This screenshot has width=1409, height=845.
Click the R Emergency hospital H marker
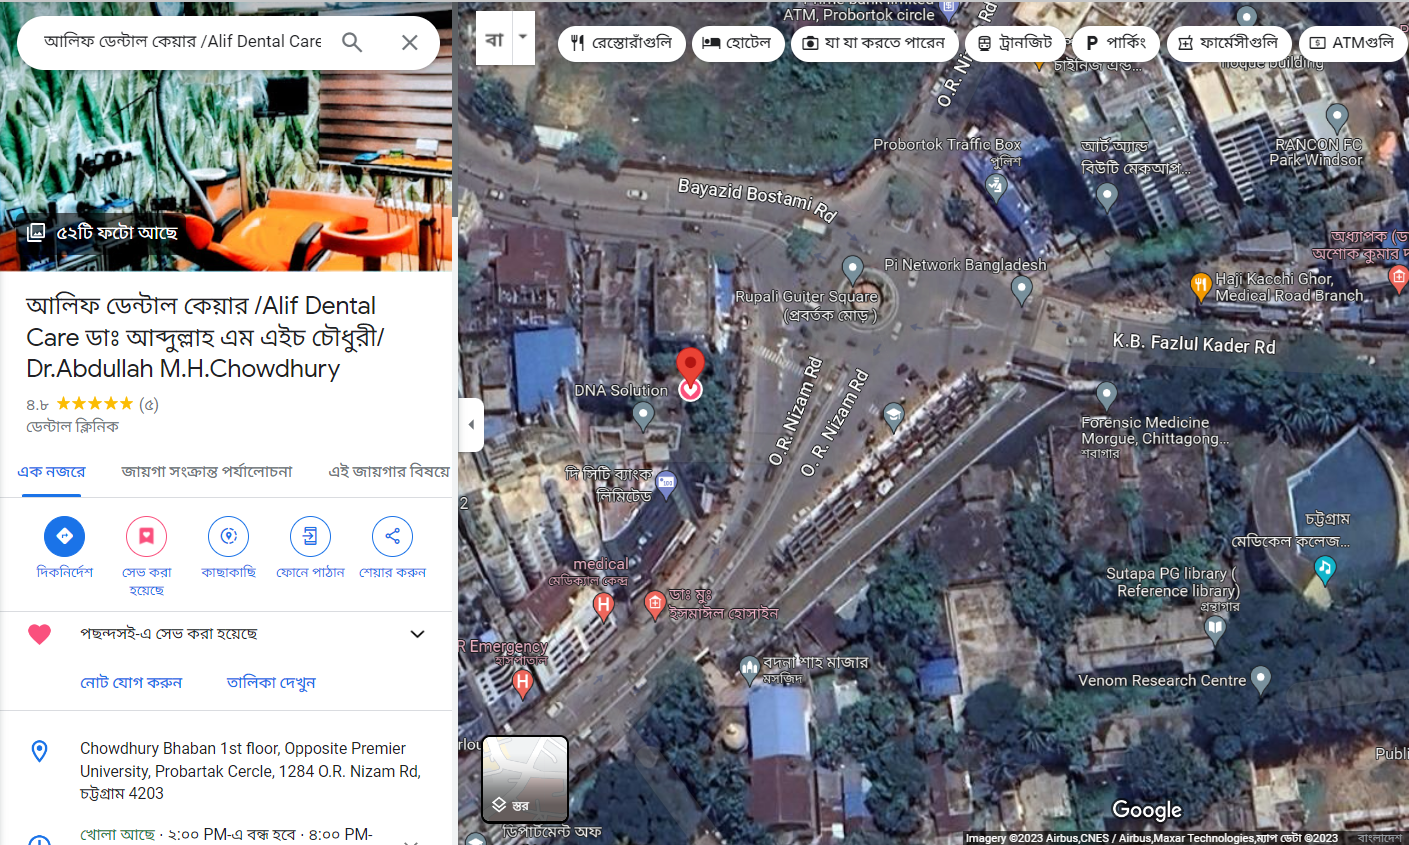pos(522,682)
